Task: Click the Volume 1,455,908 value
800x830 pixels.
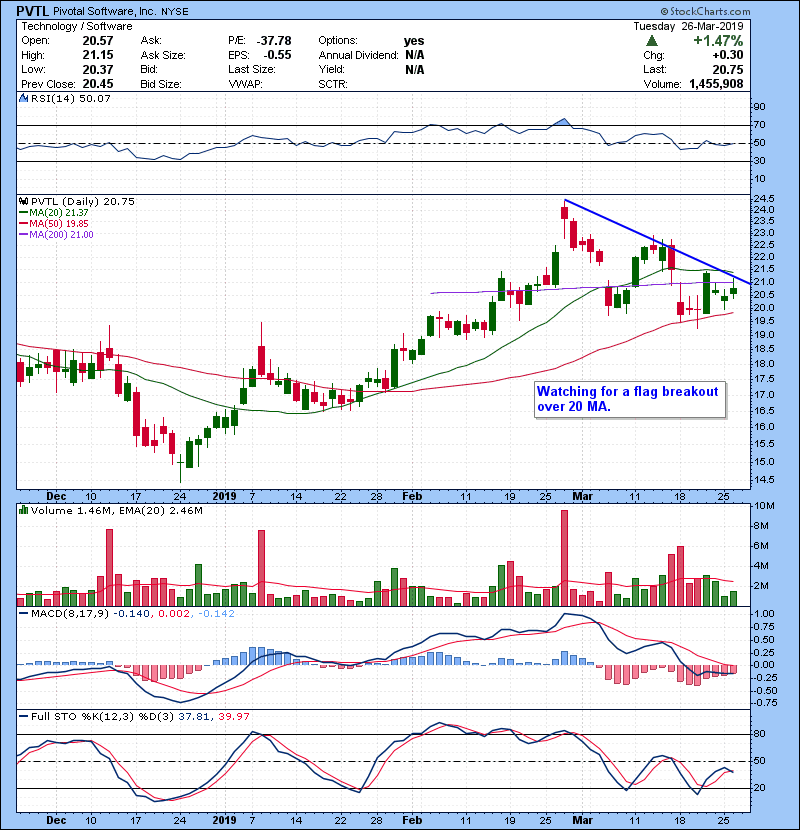Action: [x=716, y=84]
